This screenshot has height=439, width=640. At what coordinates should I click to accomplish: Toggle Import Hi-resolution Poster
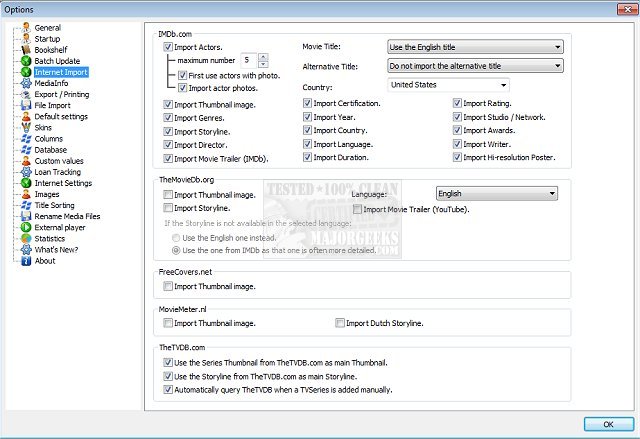coord(457,157)
